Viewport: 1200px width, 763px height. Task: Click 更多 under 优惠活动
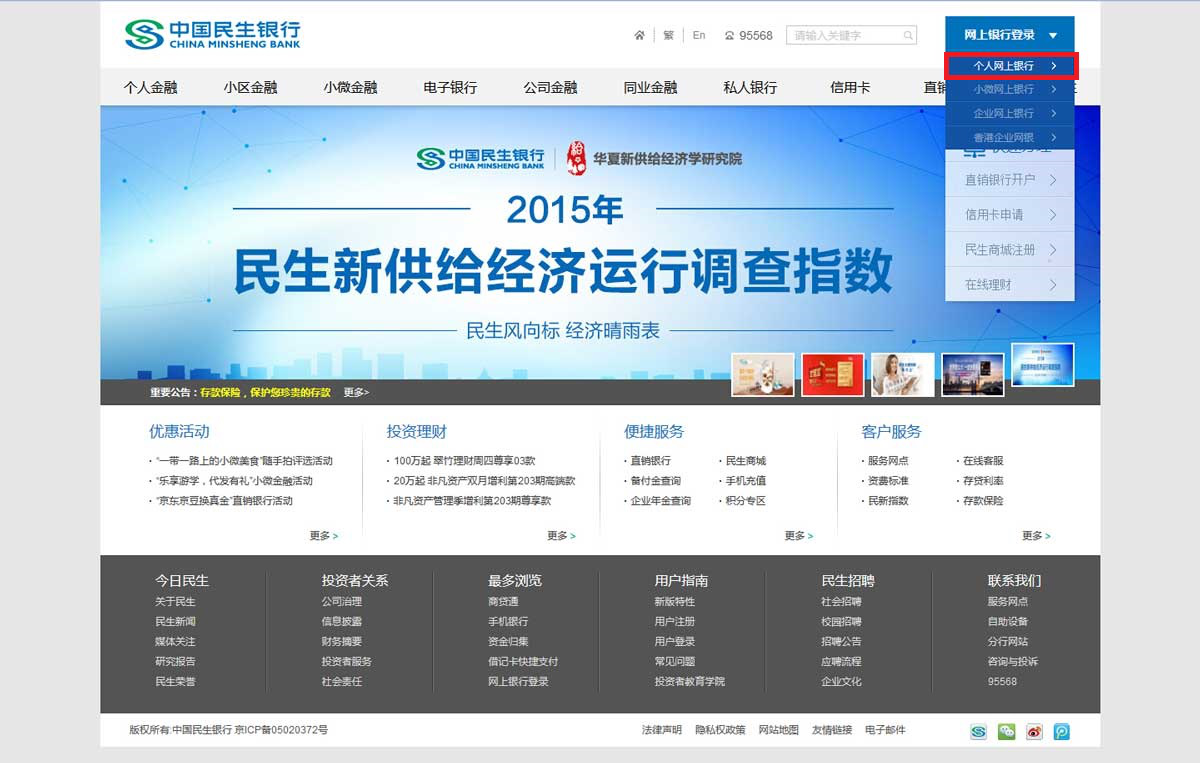(x=323, y=536)
